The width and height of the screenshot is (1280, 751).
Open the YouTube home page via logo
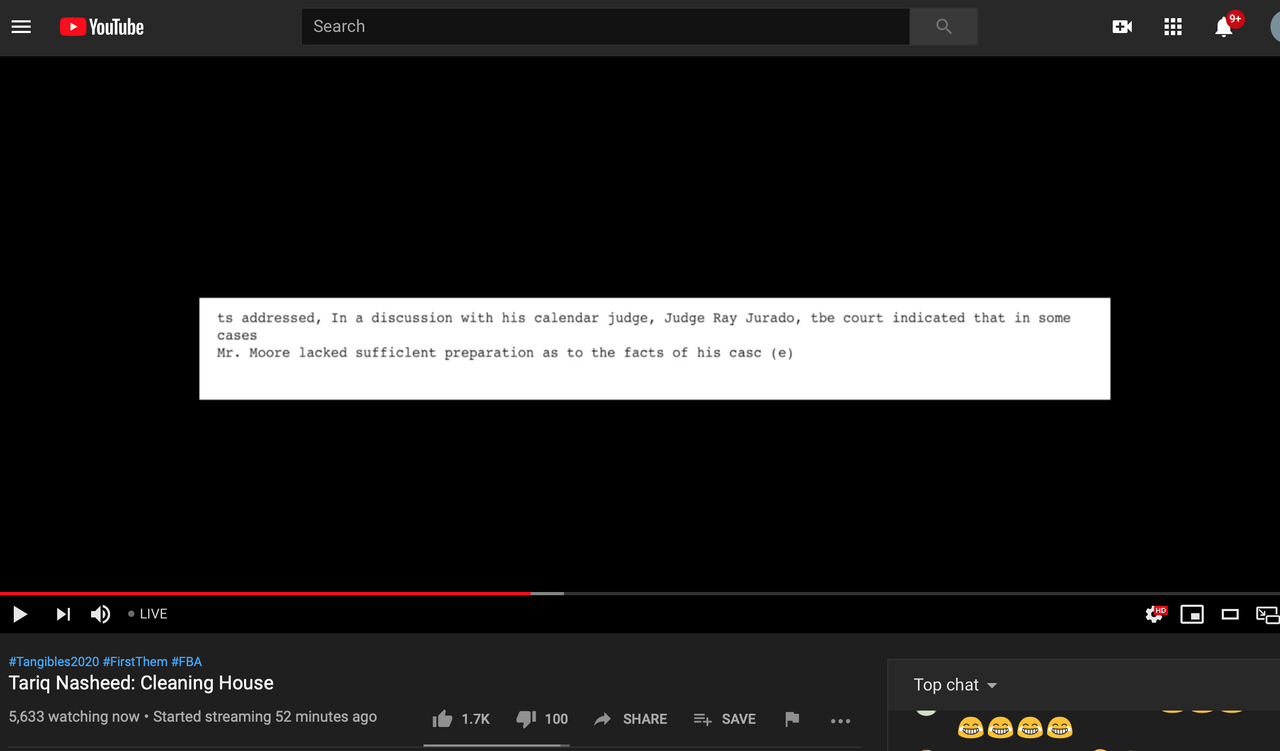(x=101, y=27)
